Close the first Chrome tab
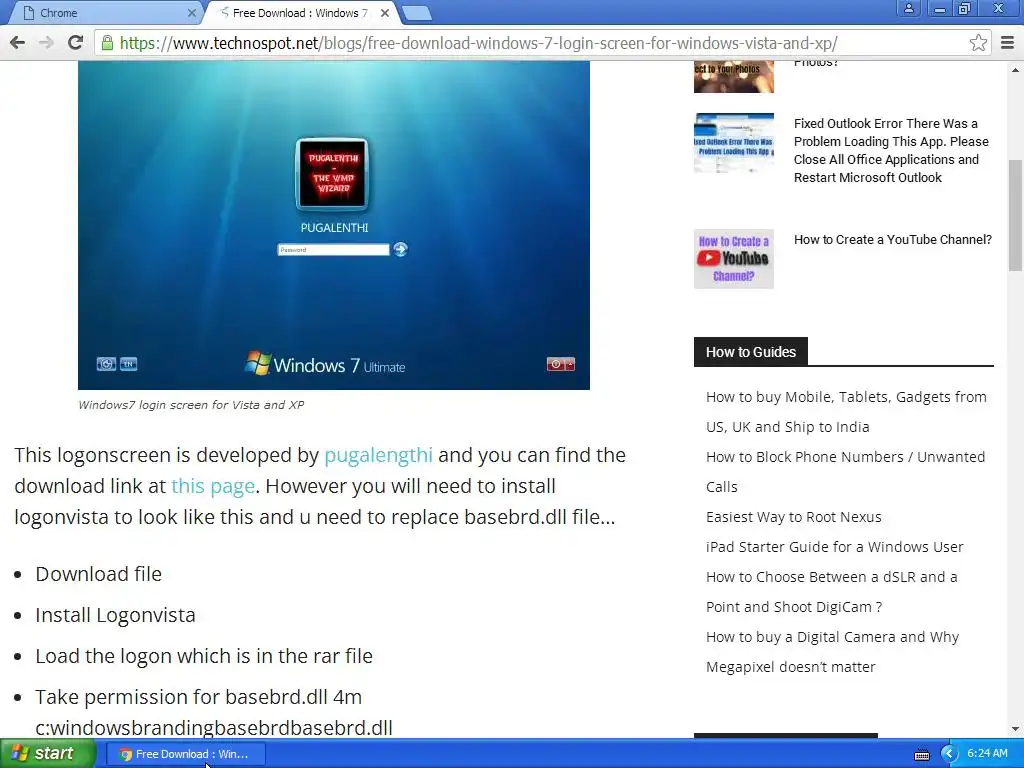This screenshot has width=1024, height=768. tap(192, 12)
